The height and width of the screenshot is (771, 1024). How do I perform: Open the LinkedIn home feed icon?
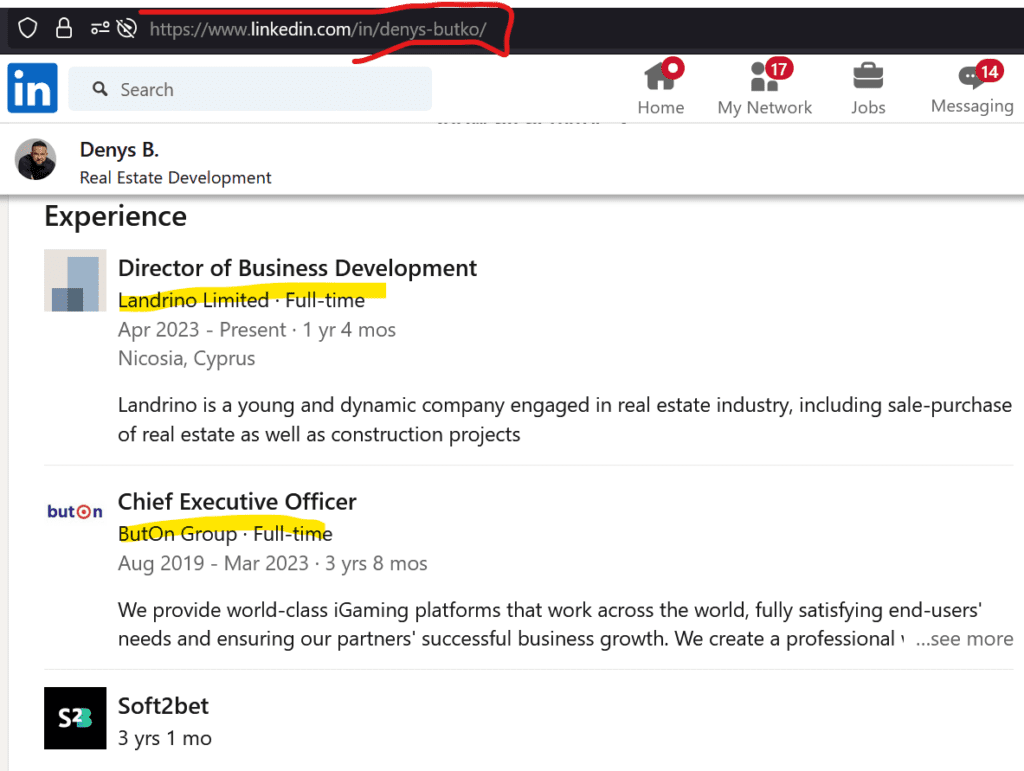(661, 77)
